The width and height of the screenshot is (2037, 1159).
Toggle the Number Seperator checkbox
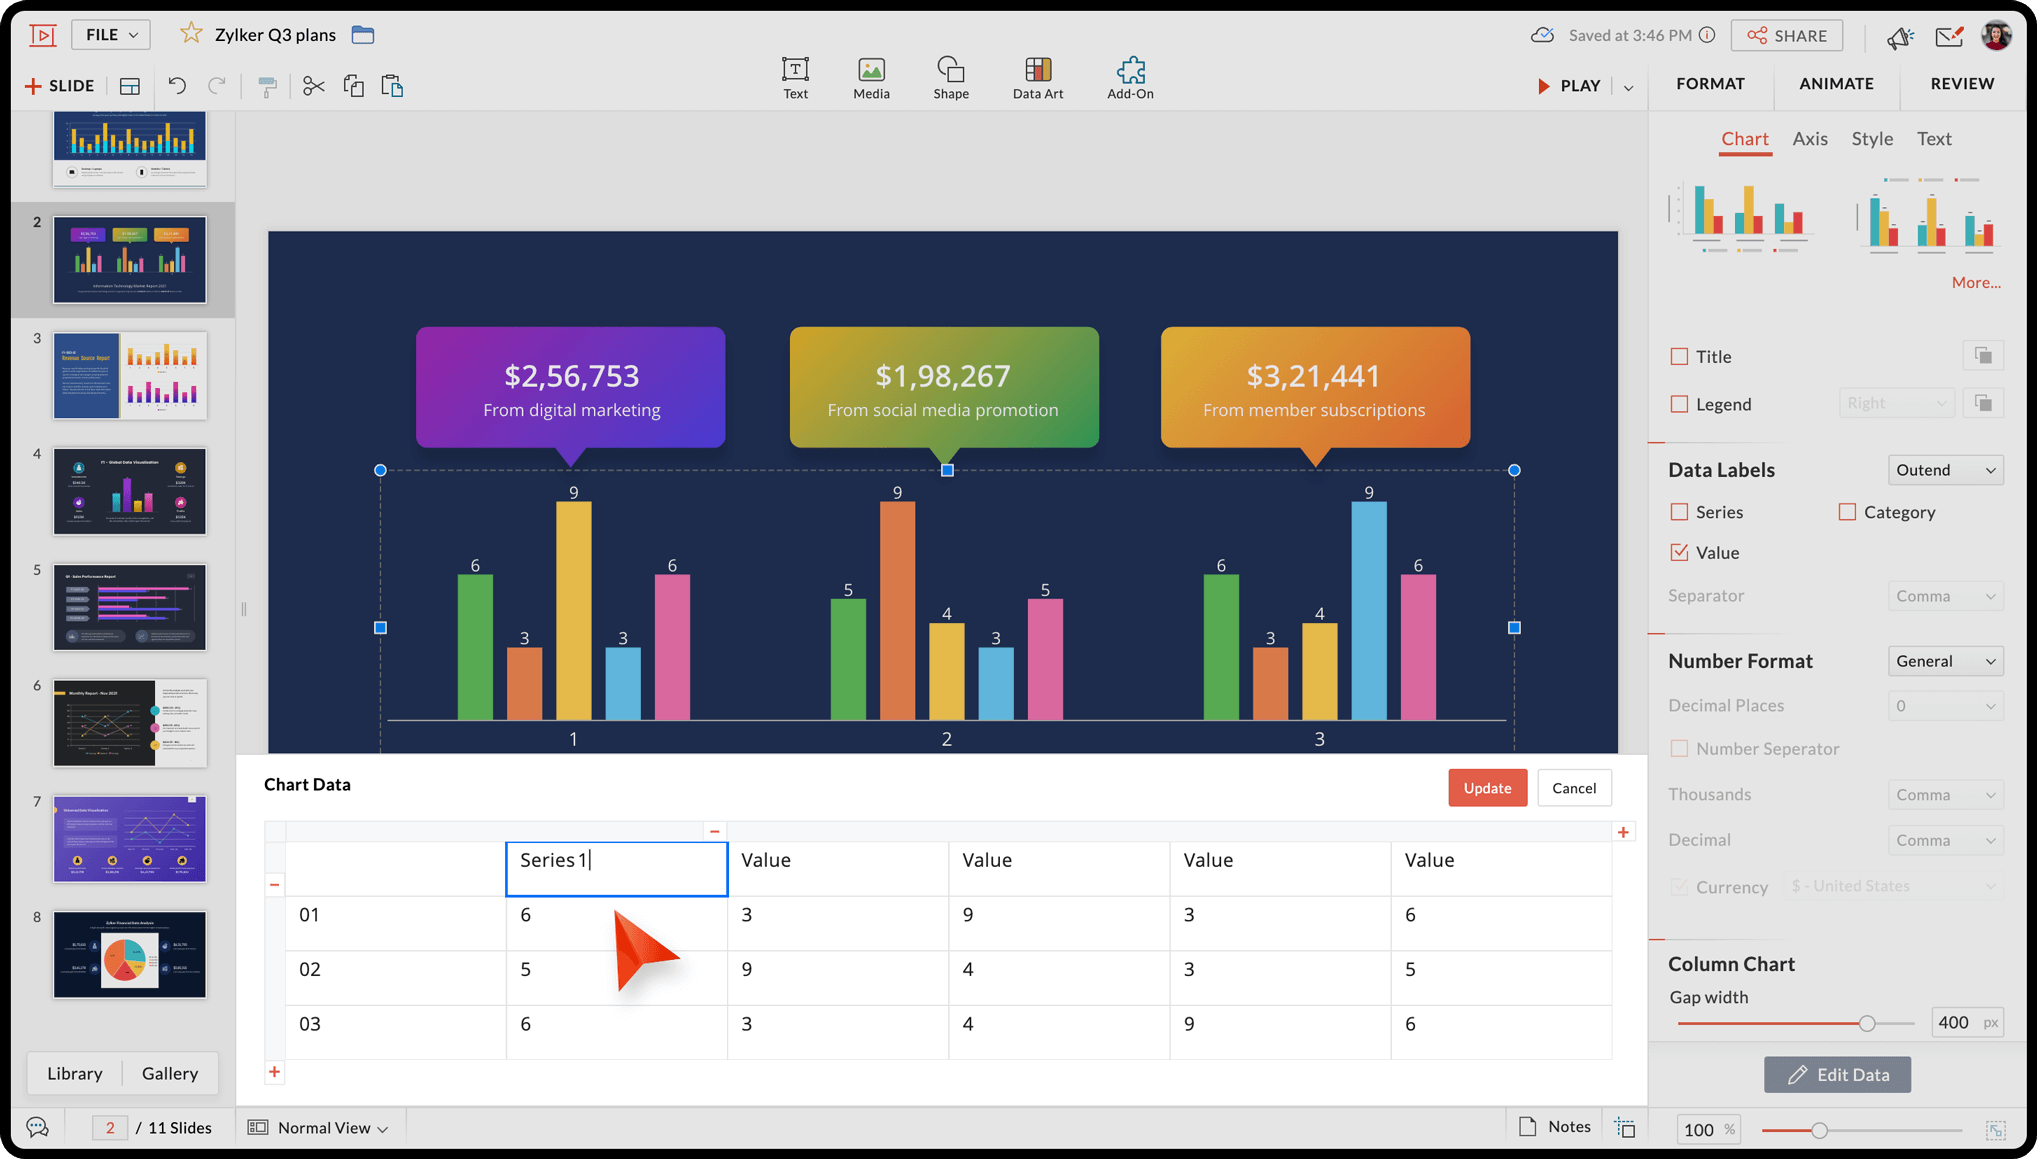click(1679, 748)
